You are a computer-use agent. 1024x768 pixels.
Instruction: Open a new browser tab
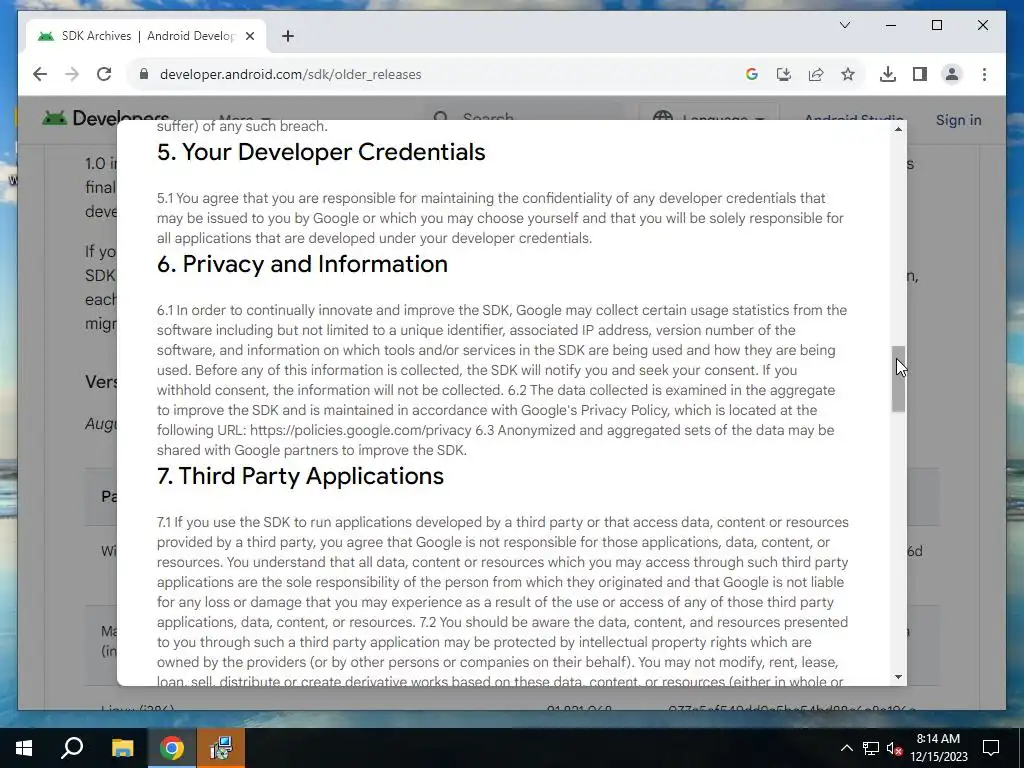pyautogui.click(x=288, y=36)
